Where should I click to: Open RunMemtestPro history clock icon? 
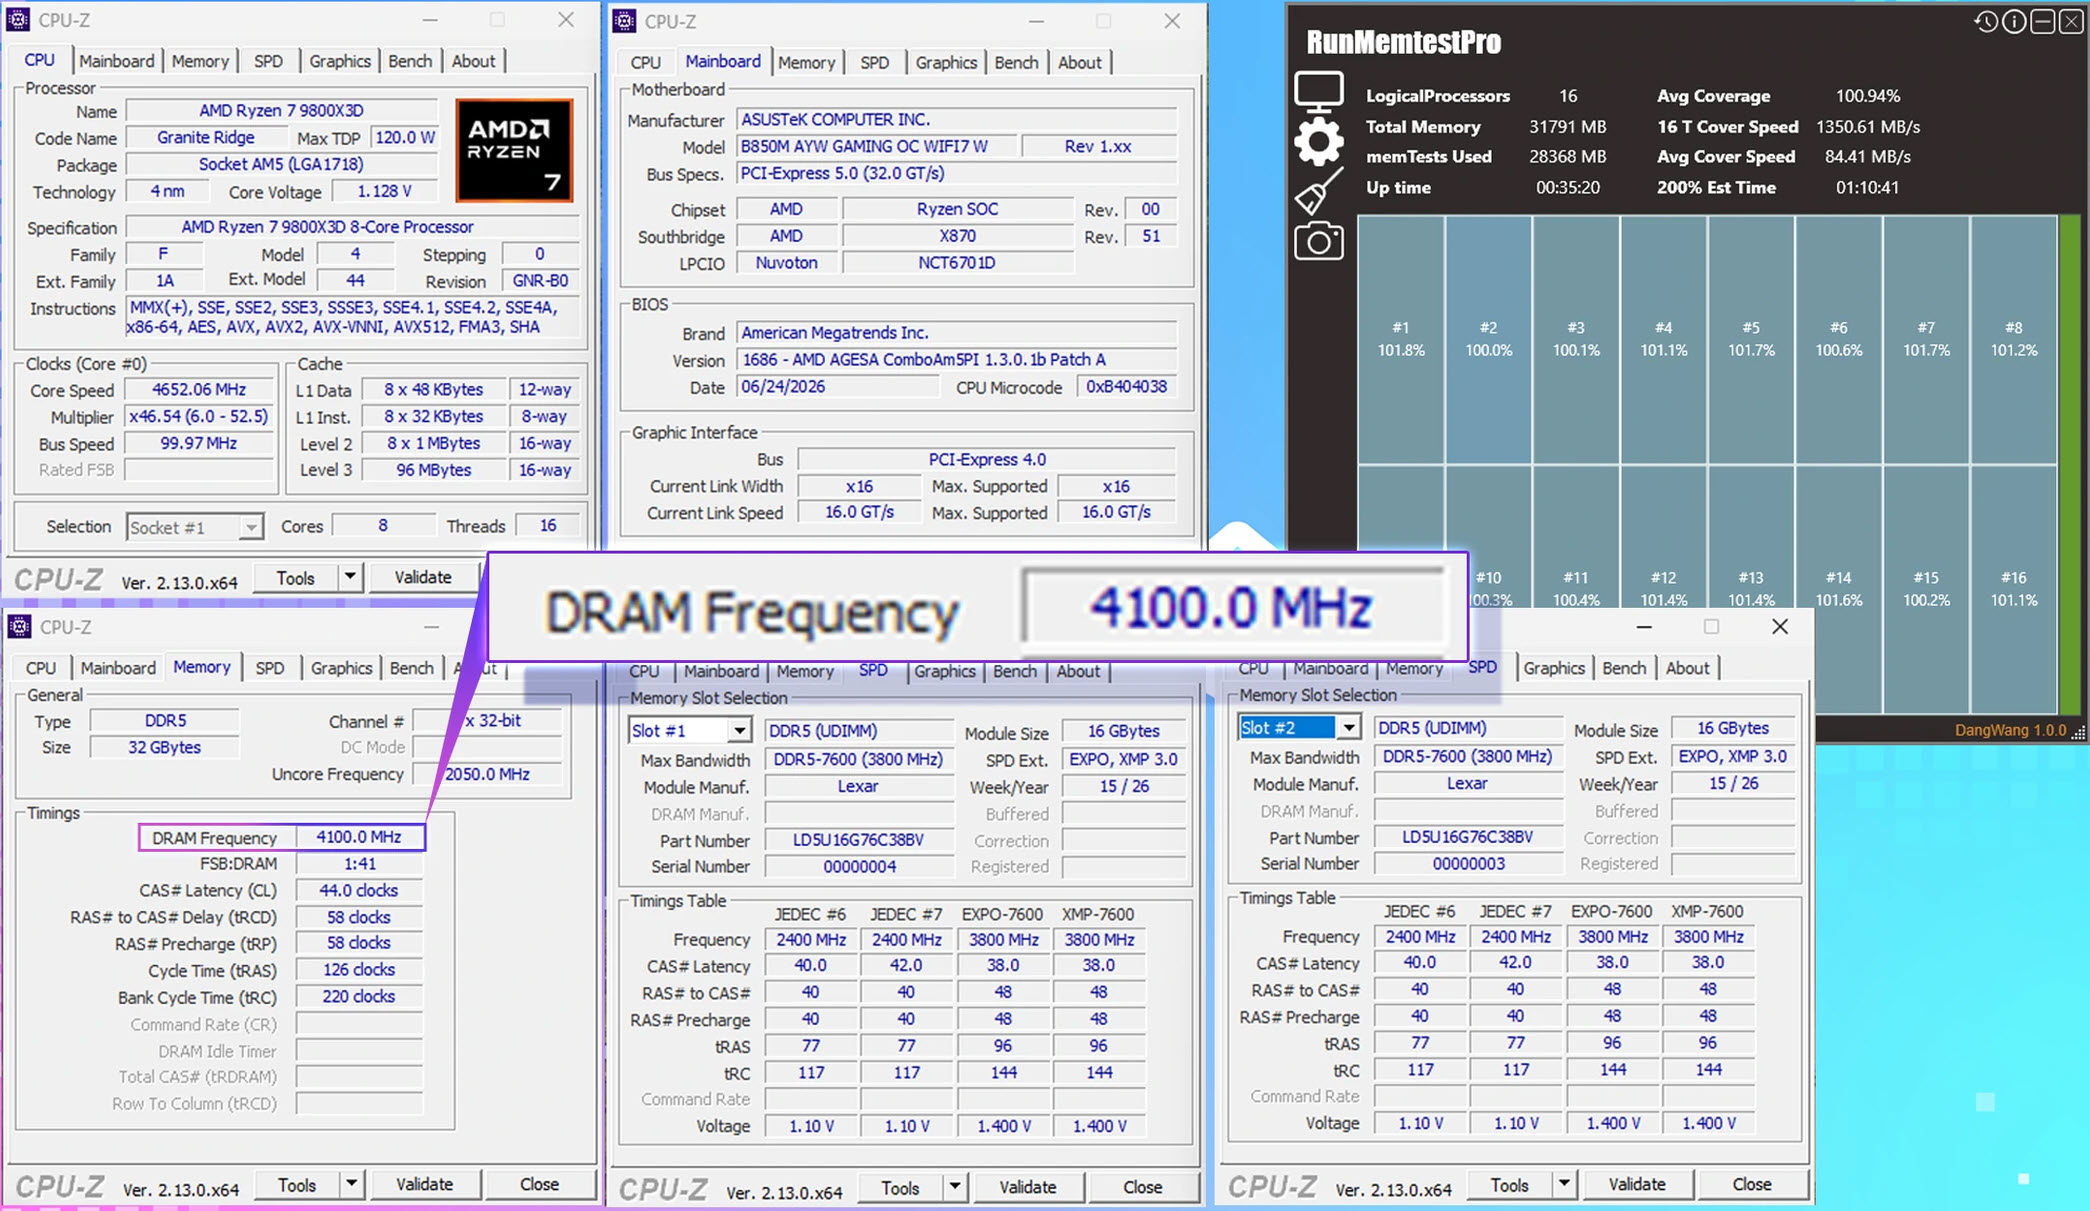[1986, 22]
